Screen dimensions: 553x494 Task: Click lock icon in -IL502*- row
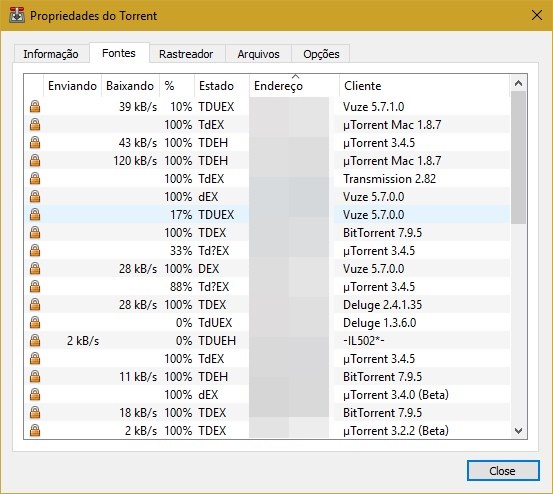click(35, 340)
